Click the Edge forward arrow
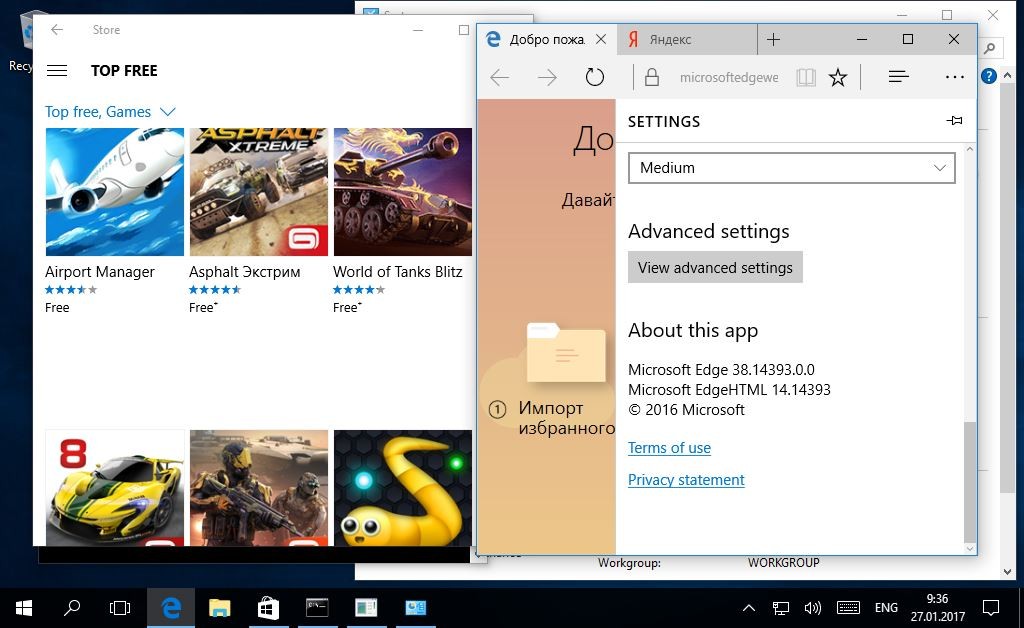This screenshot has height=628, width=1024. click(x=547, y=78)
